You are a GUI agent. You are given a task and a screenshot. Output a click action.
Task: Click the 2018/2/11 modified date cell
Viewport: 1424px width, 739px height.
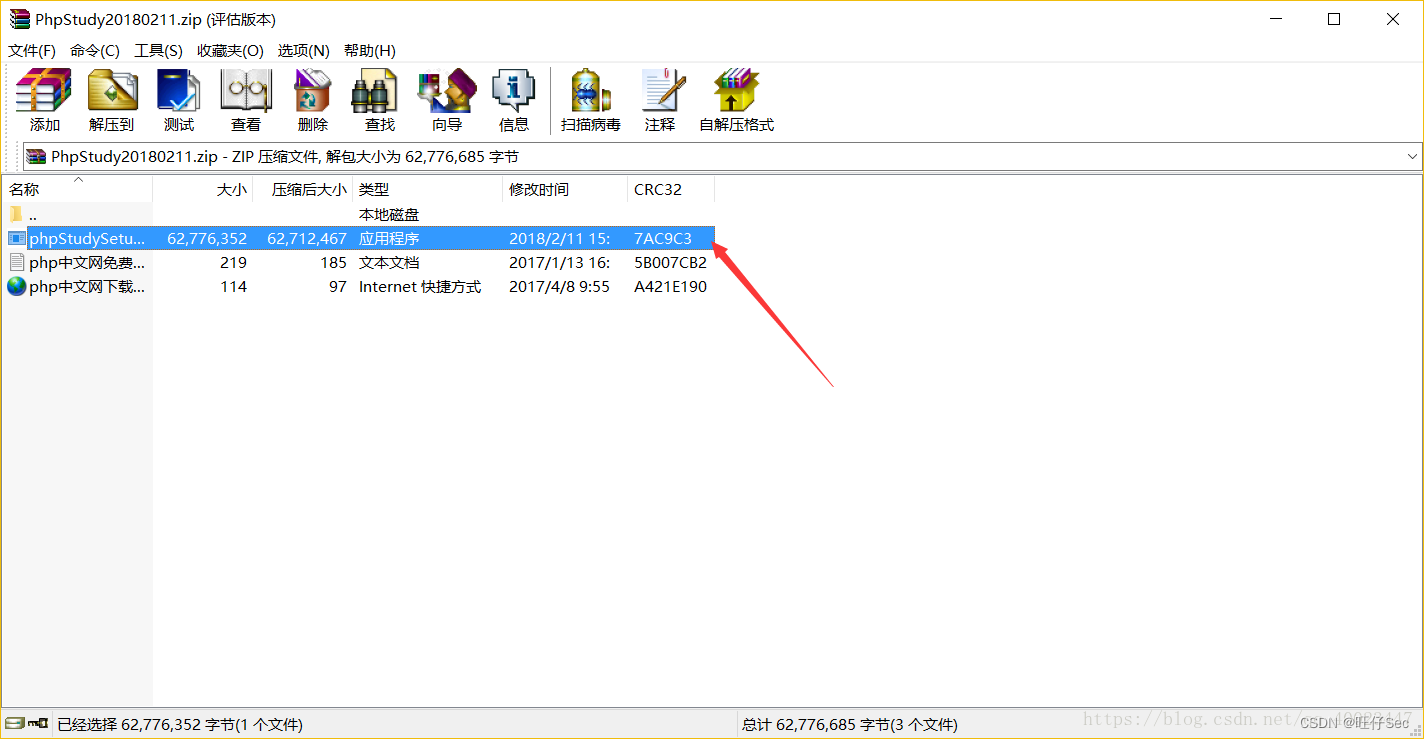click(x=560, y=239)
